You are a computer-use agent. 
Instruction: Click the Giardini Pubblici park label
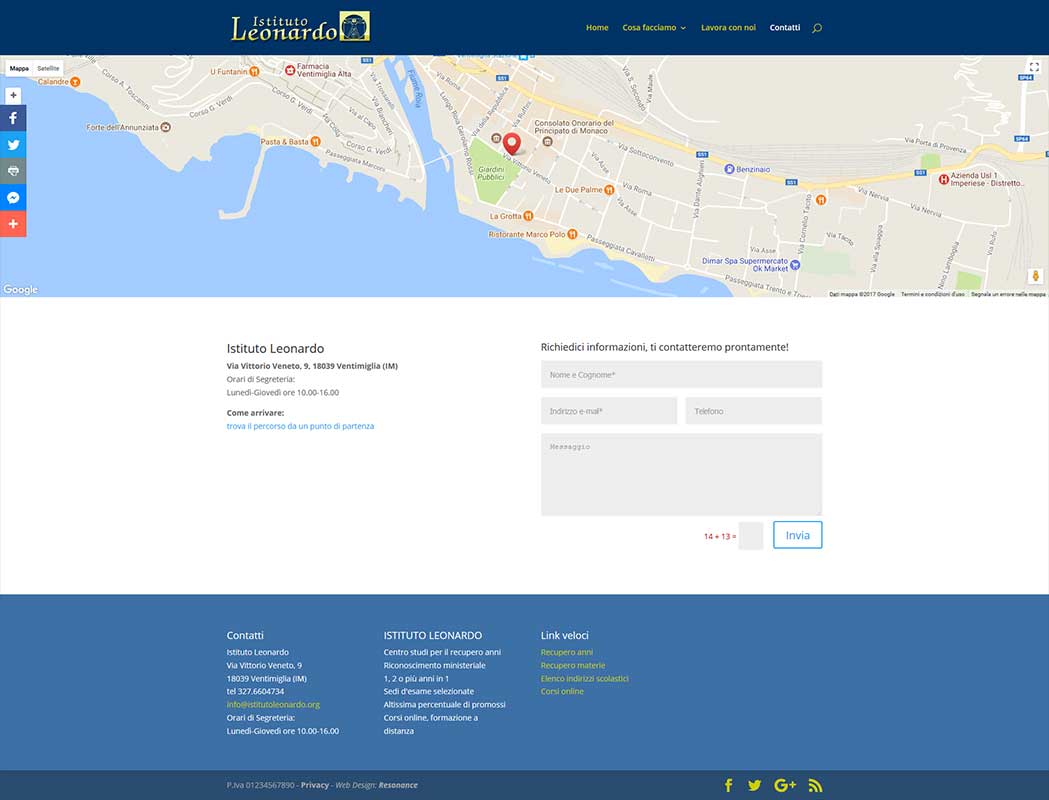click(491, 173)
